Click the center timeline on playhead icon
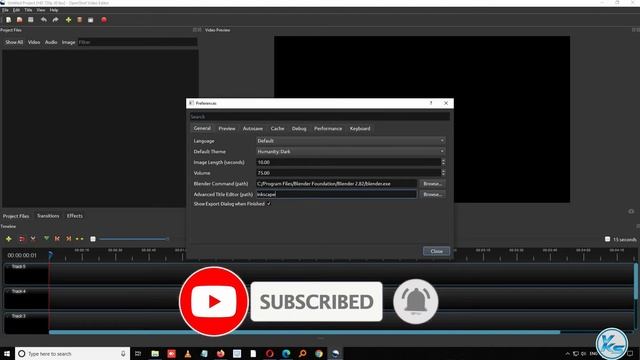640x360 pixels. pos(80,239)
